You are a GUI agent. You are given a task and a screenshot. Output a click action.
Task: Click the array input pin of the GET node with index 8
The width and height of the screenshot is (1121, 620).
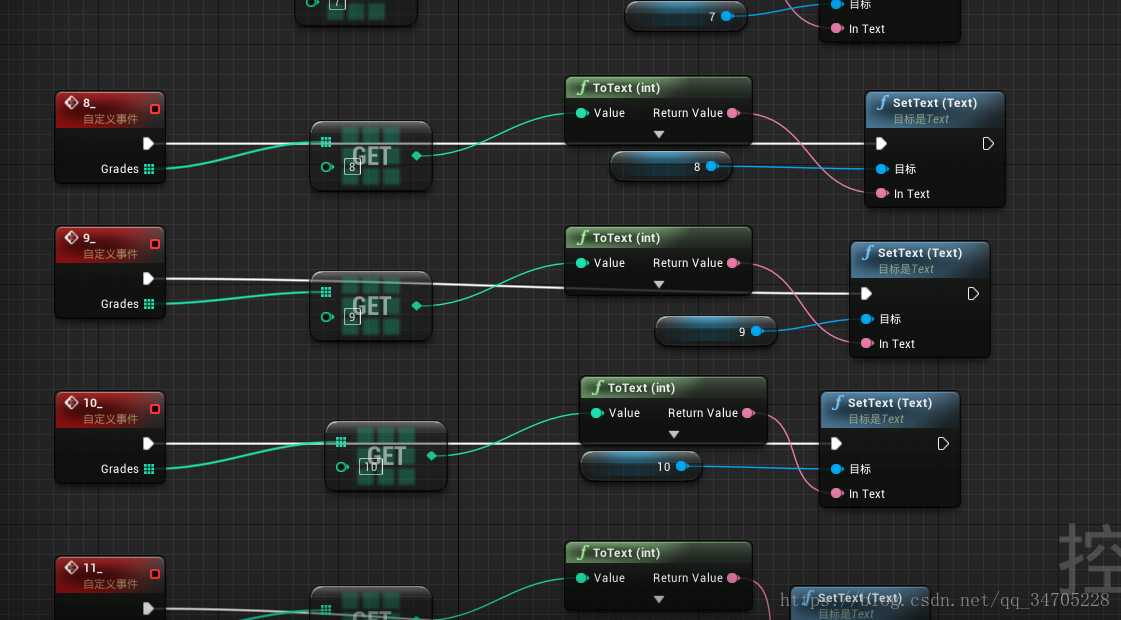[x=326, y=142]
